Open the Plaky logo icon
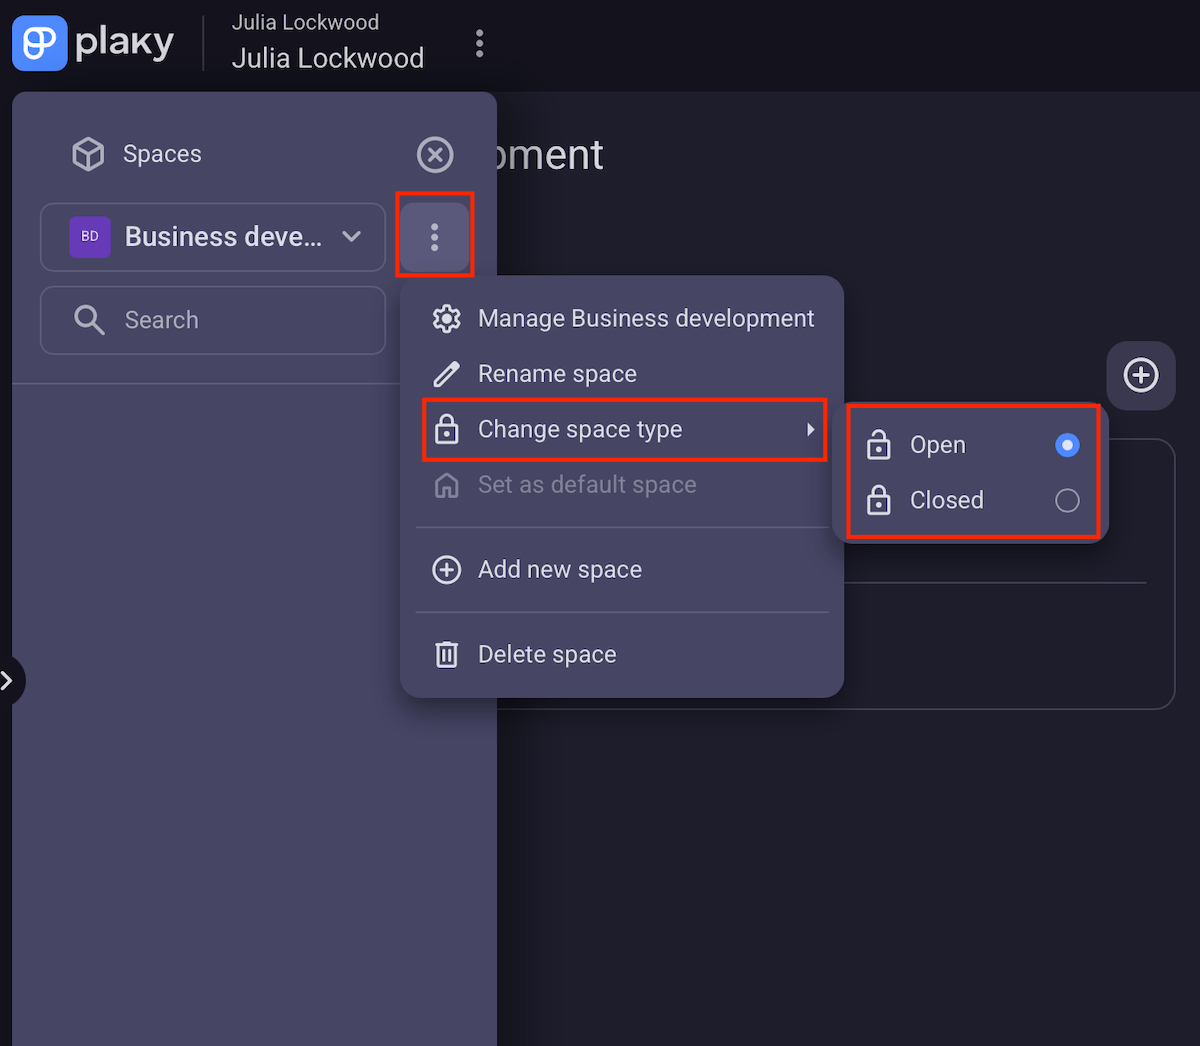1200x1046 pixels. (x=40, y=42)
